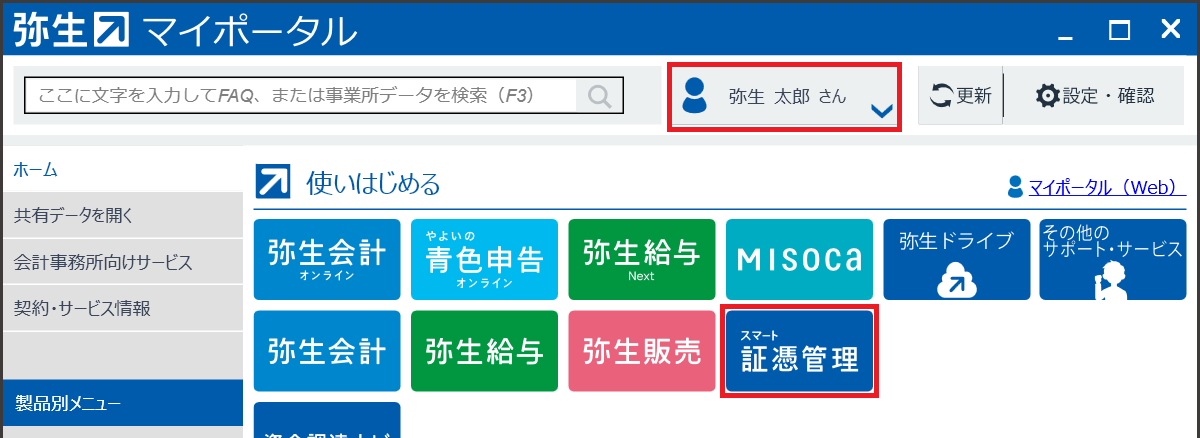Launch the 弥生販売 tile
This screenshot has height=438, width=1200.
click(642, 351)
